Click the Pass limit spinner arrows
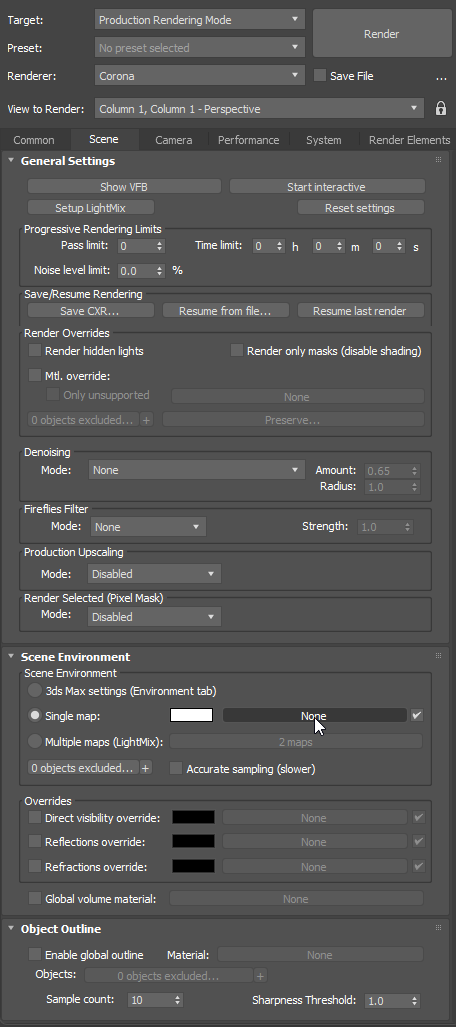Image resolution: width=456 pixels, height=1027 pixels. point(159,246)
